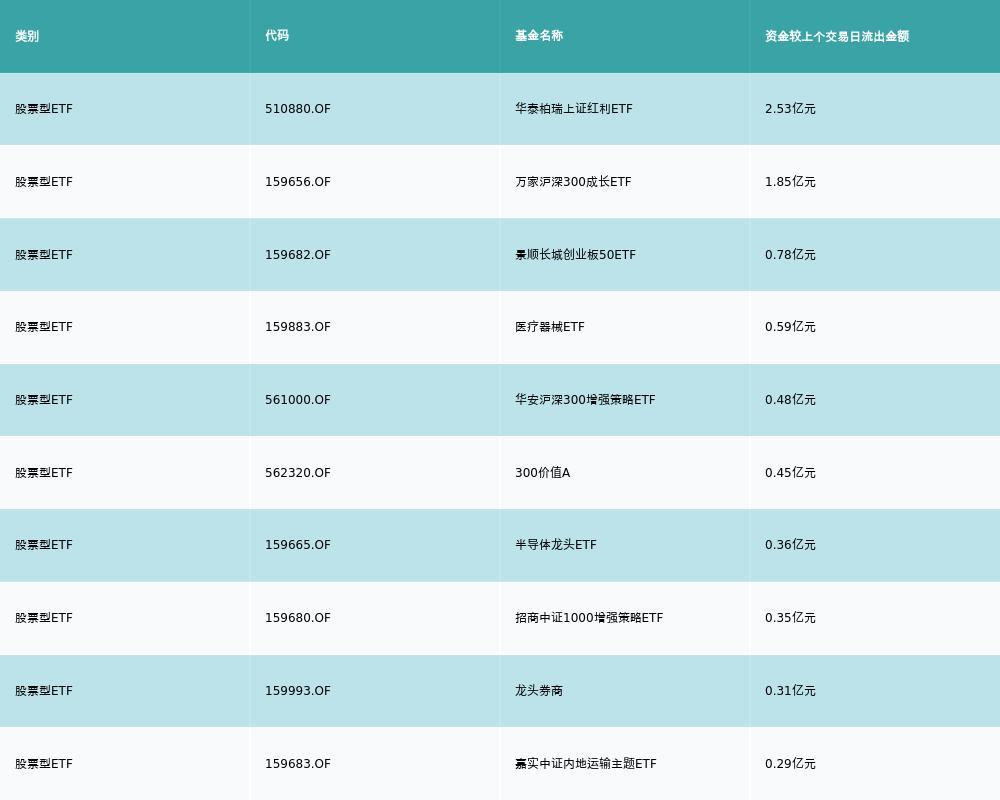Image resolution: width=1000 pixels, height=800 pixels.
Task: Select 半导体龙头ETF fund name
Action: (x=556, y=545)
